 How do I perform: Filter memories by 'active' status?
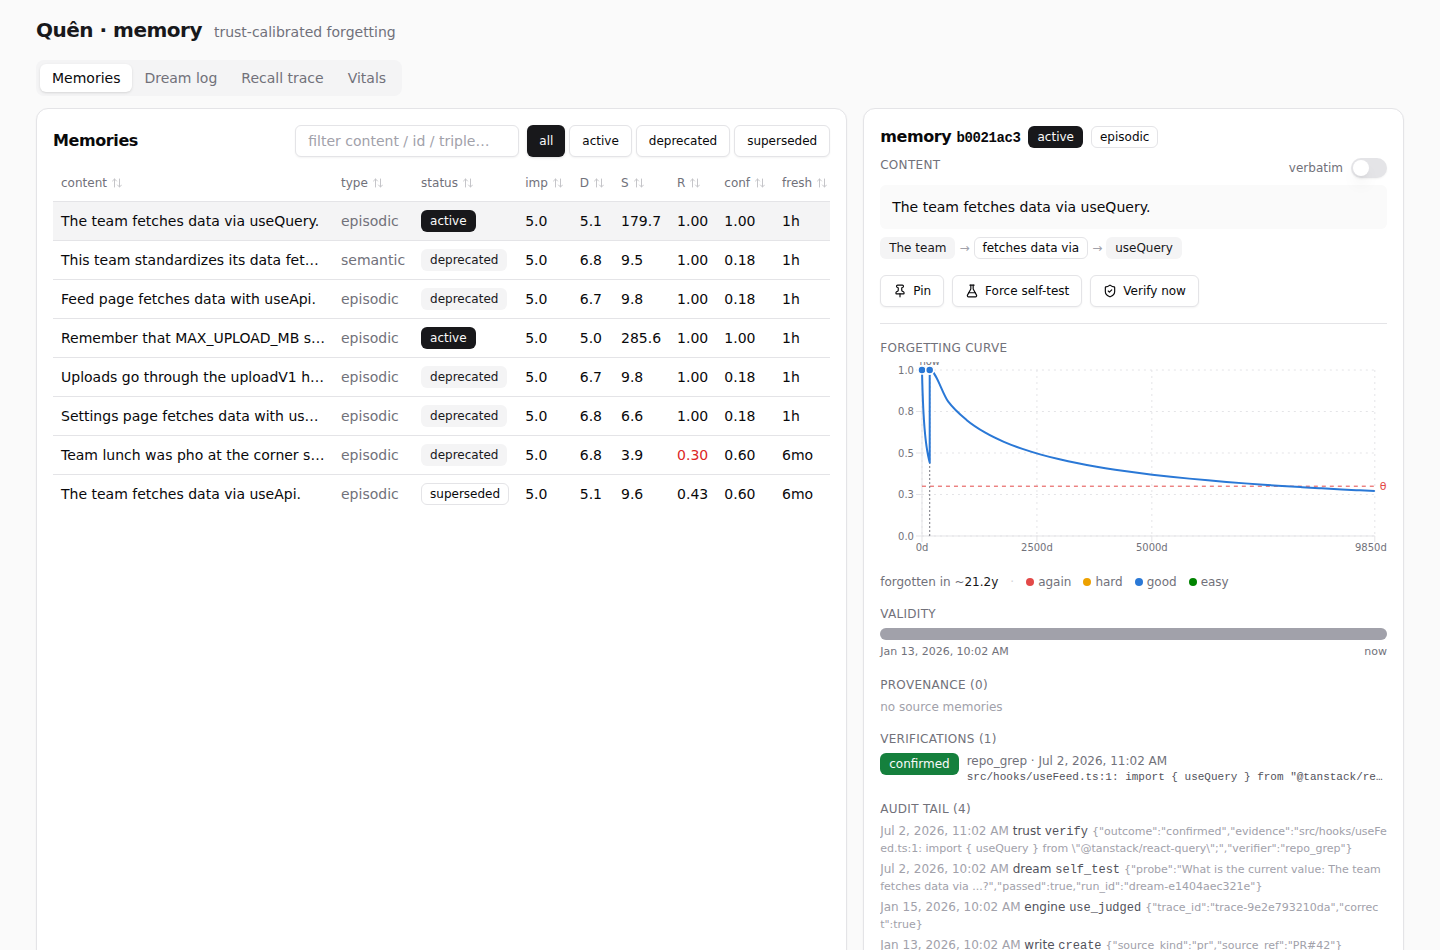(601, 141)
